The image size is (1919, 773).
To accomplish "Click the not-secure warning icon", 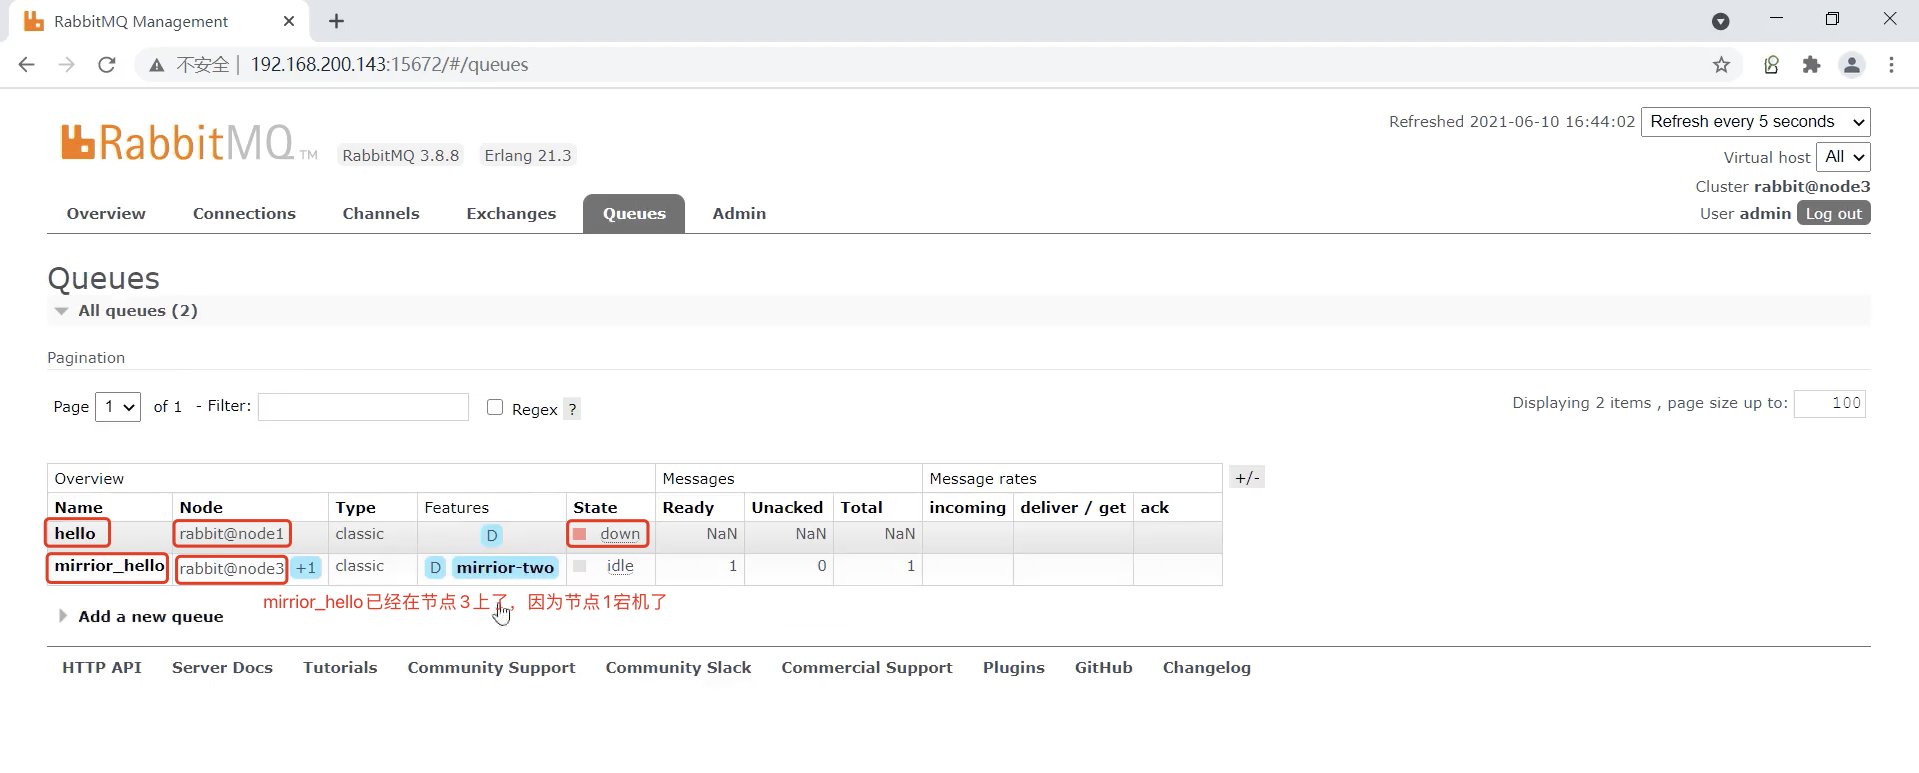I will 156,65.
